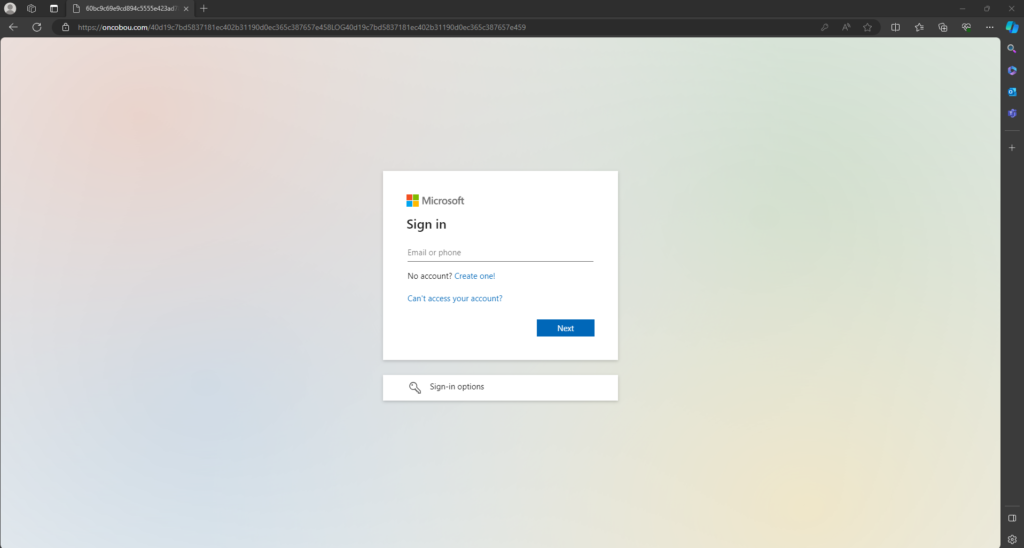Open sidebar settings gear
Screen dimensions: 1024x548
coord(1012,540)
